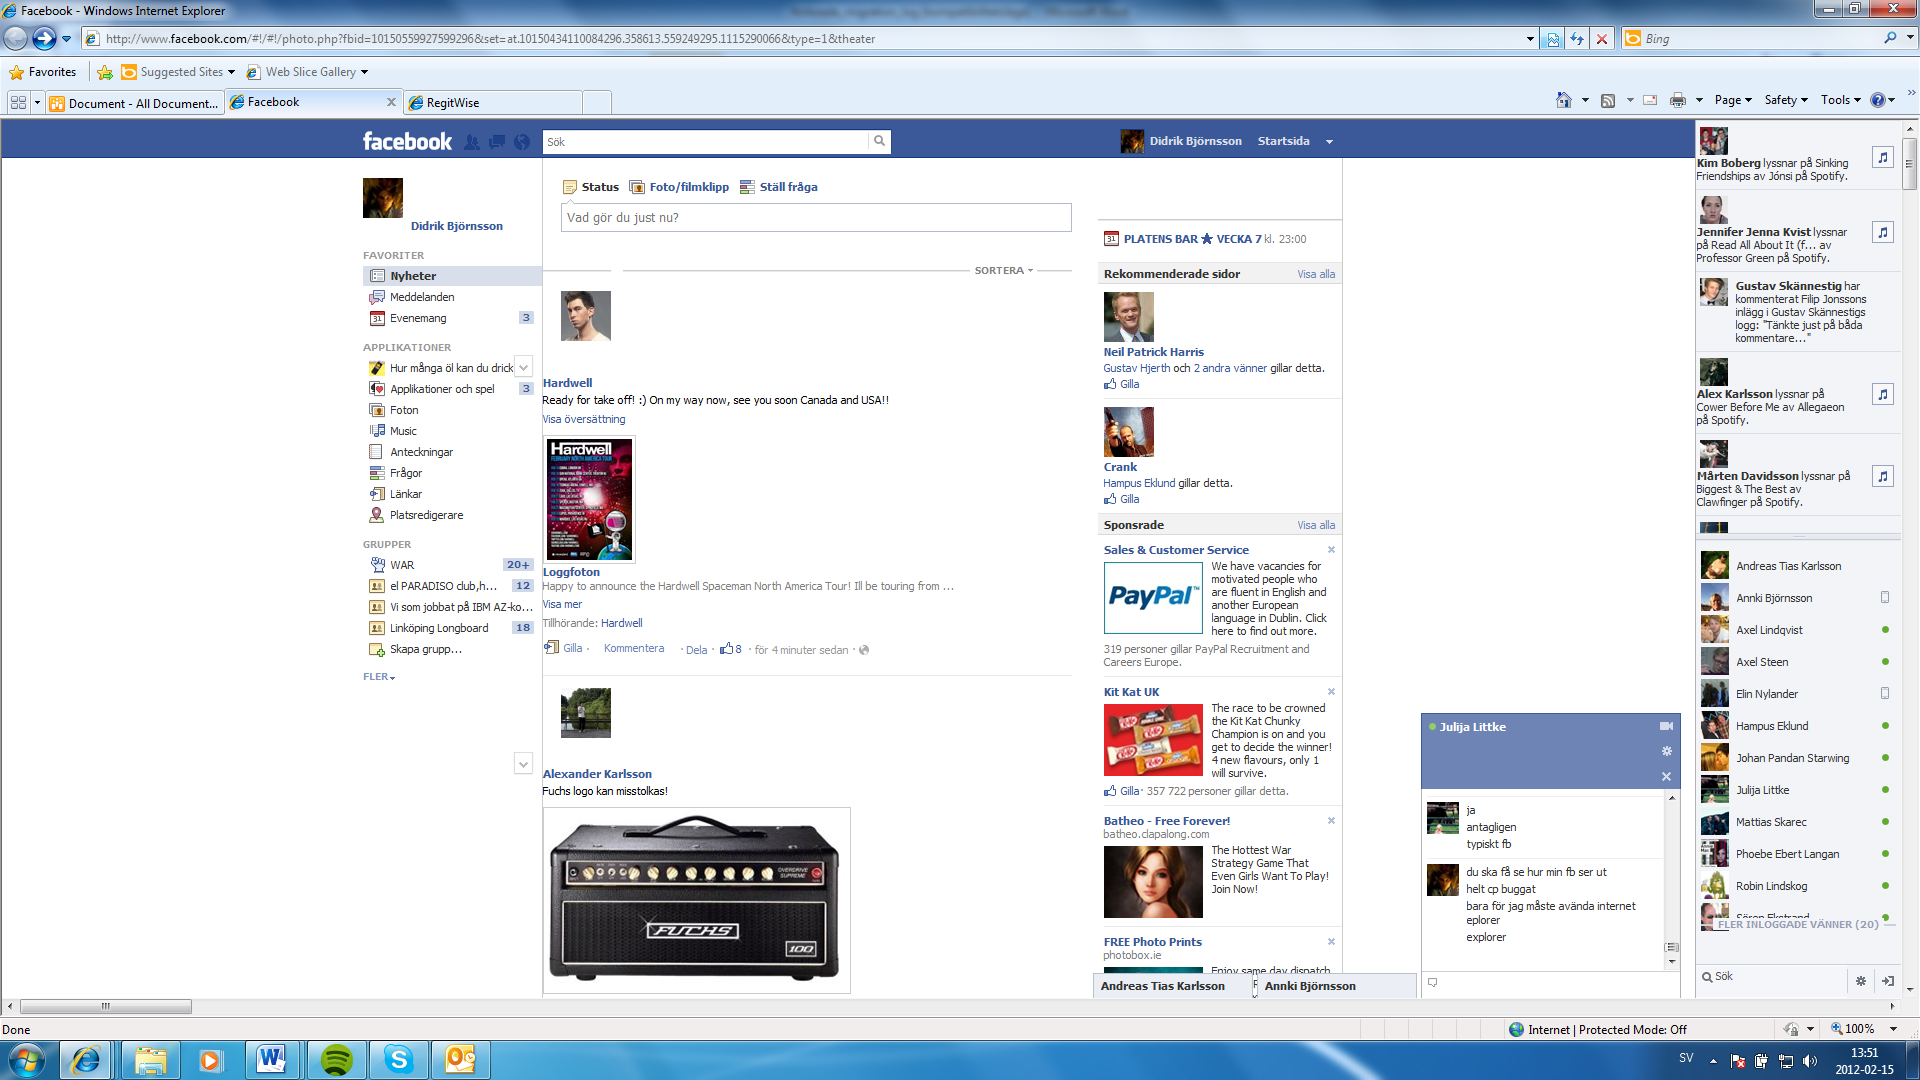Screen dimensions: 1920x1080
Task: Dismiss the Sales & Customer Service ad
Action: [1331, 550]
